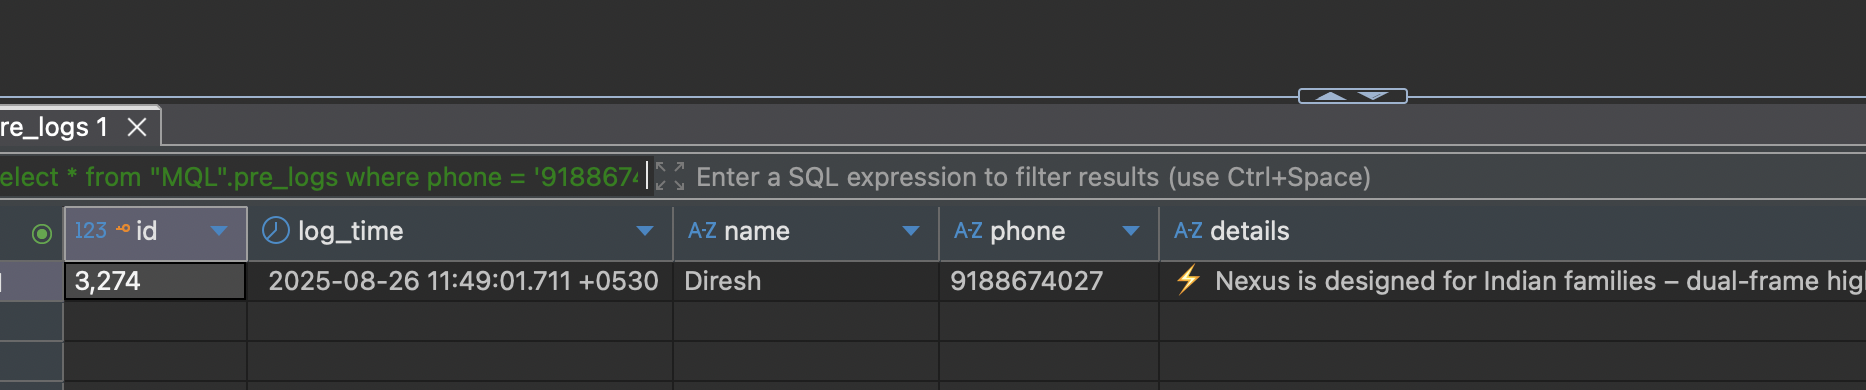Image resolution: width=1866 pixels, height=390 pixels.
Task: Click the numeric type icon on id column
Action: pyautogui.click(x=91, y=231)
